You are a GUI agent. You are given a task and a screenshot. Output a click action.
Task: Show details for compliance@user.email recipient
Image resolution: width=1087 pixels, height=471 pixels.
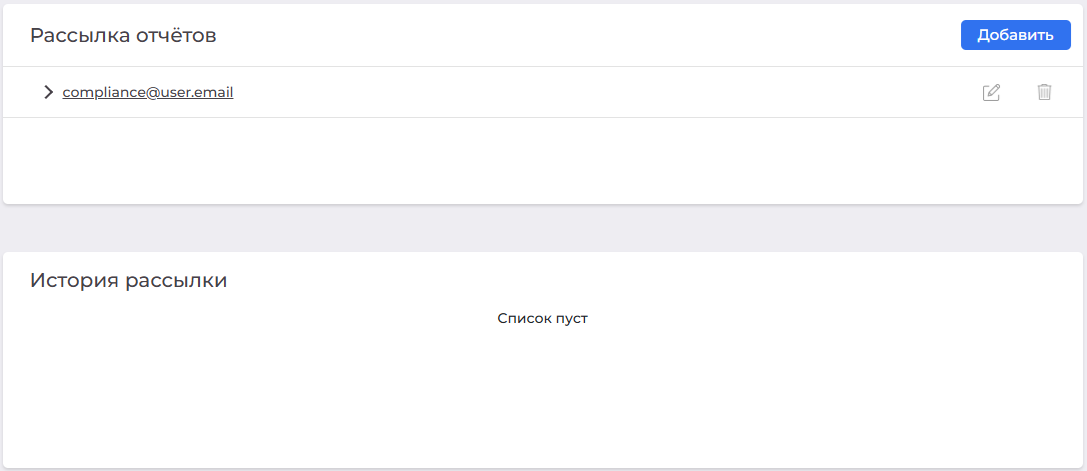pyautogui.click(x=48, y=92)
